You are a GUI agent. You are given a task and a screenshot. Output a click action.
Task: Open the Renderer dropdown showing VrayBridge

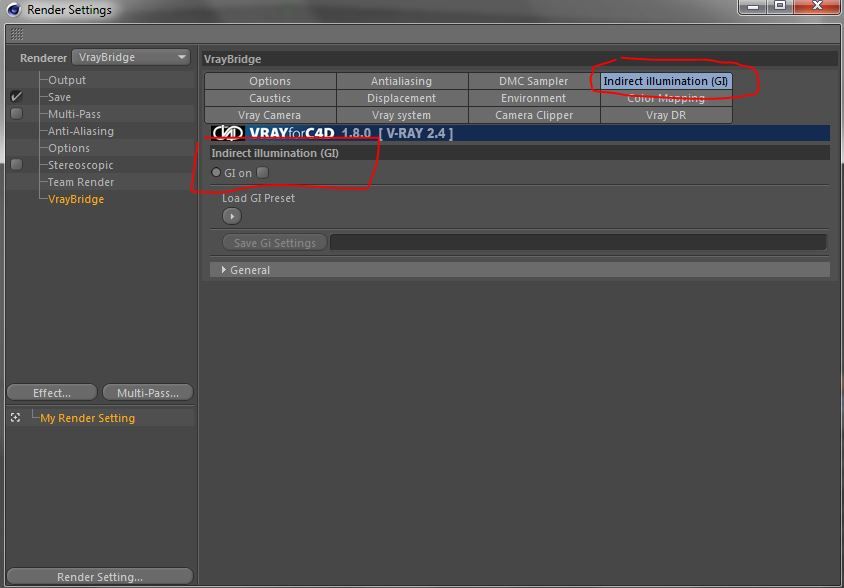click(x=131, y=57)
